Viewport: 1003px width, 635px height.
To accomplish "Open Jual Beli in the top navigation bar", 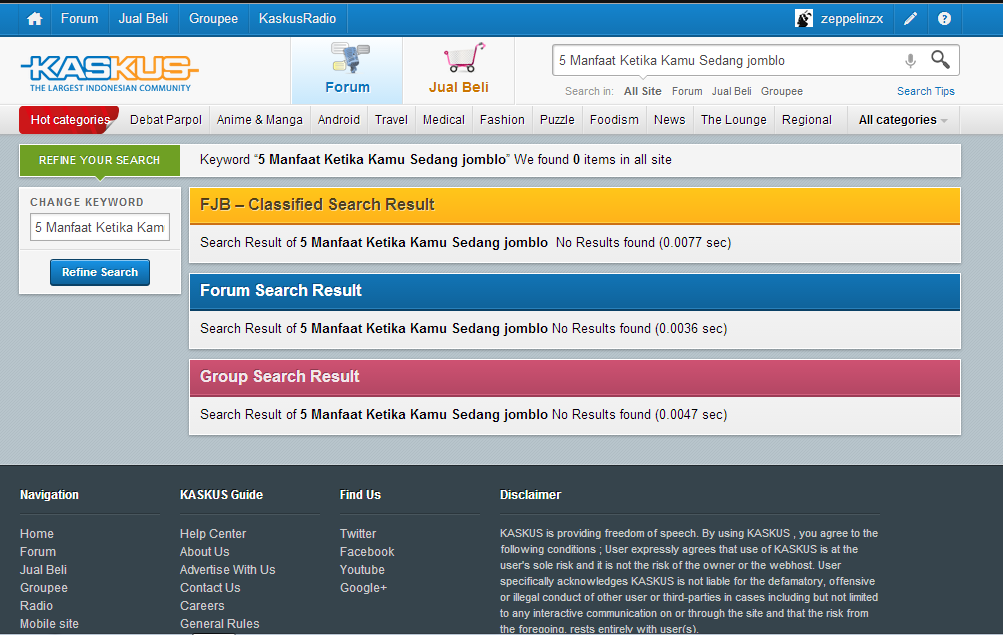I will click(143, 19).
